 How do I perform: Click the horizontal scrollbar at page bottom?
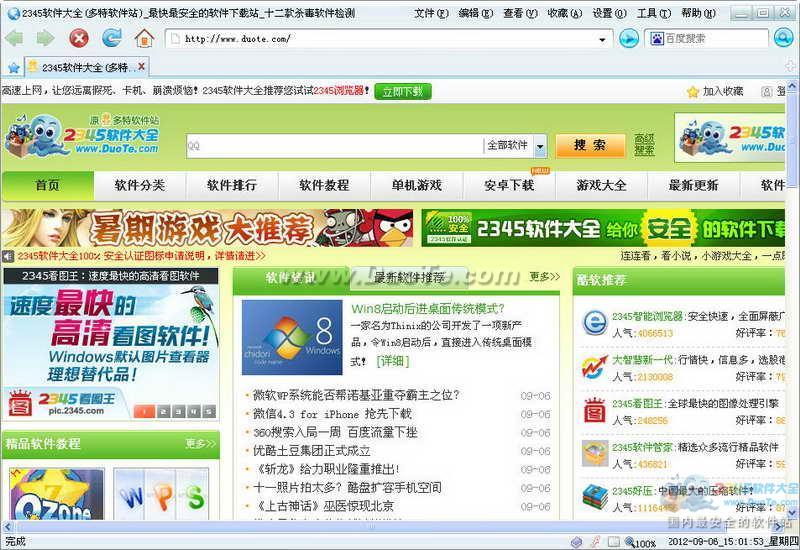tap(392, 527)
